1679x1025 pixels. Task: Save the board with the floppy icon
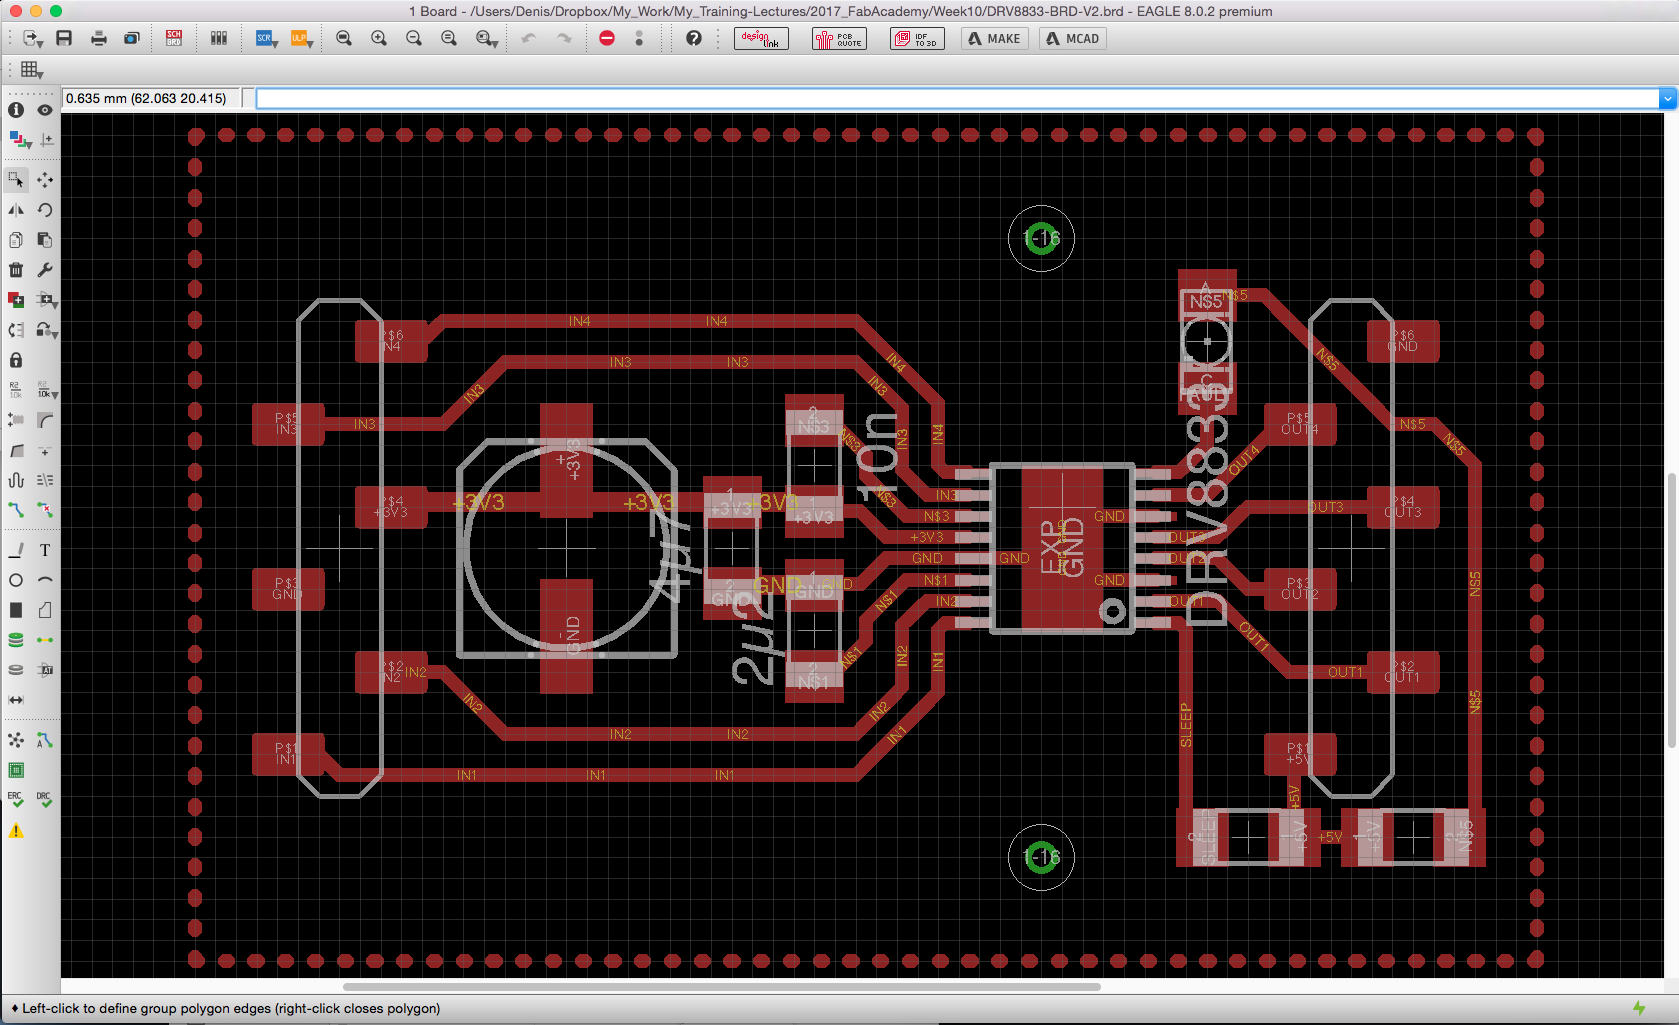64,38
